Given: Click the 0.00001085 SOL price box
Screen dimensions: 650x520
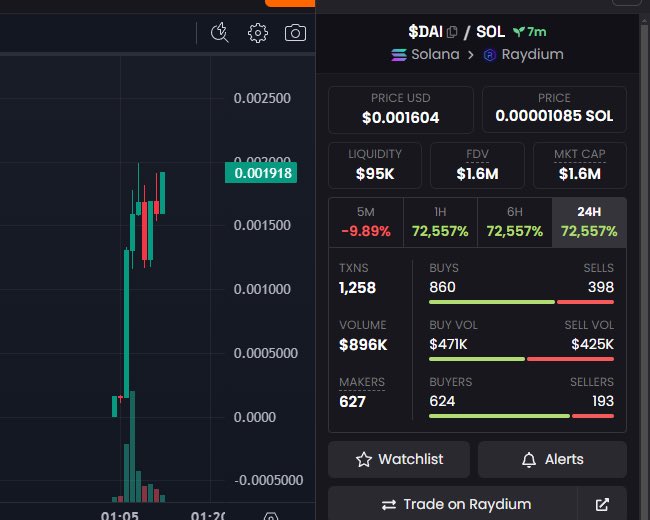Looking at the screenshot, I should (x=554, y=109).
